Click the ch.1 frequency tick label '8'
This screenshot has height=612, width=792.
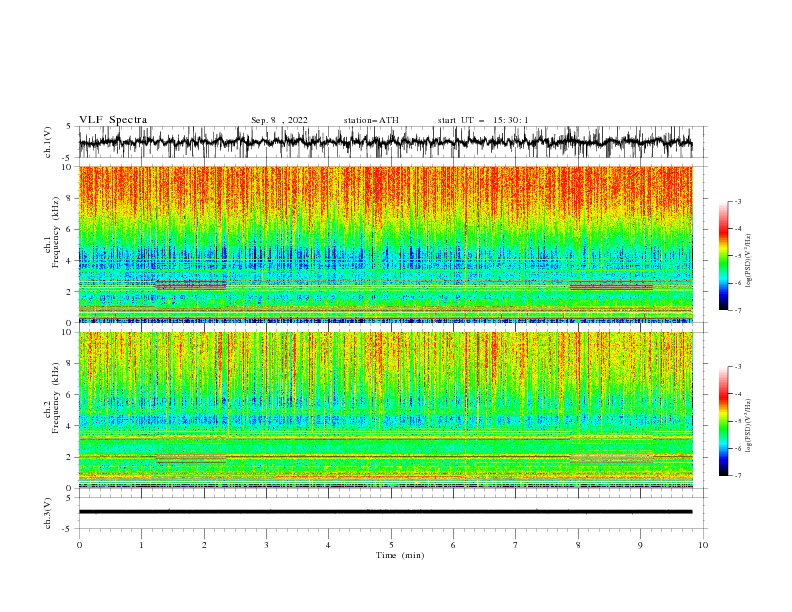coord(70,198)
